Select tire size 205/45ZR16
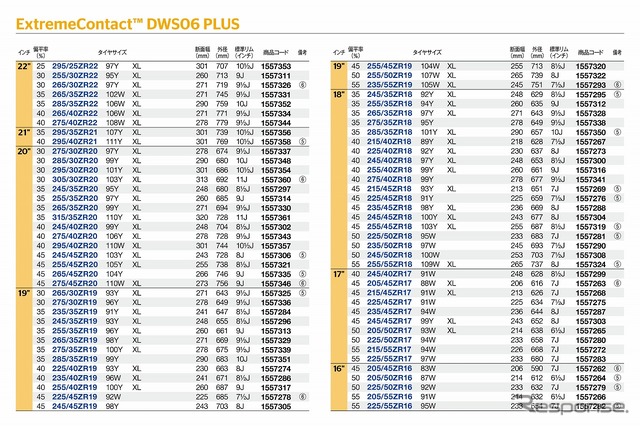The image size is (640, 426). tap(390, 368)
